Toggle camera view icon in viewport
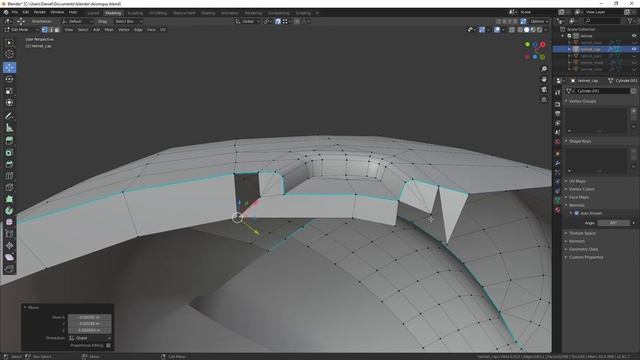The height and width of the screenshot is (360, 640). coord(544,89)
